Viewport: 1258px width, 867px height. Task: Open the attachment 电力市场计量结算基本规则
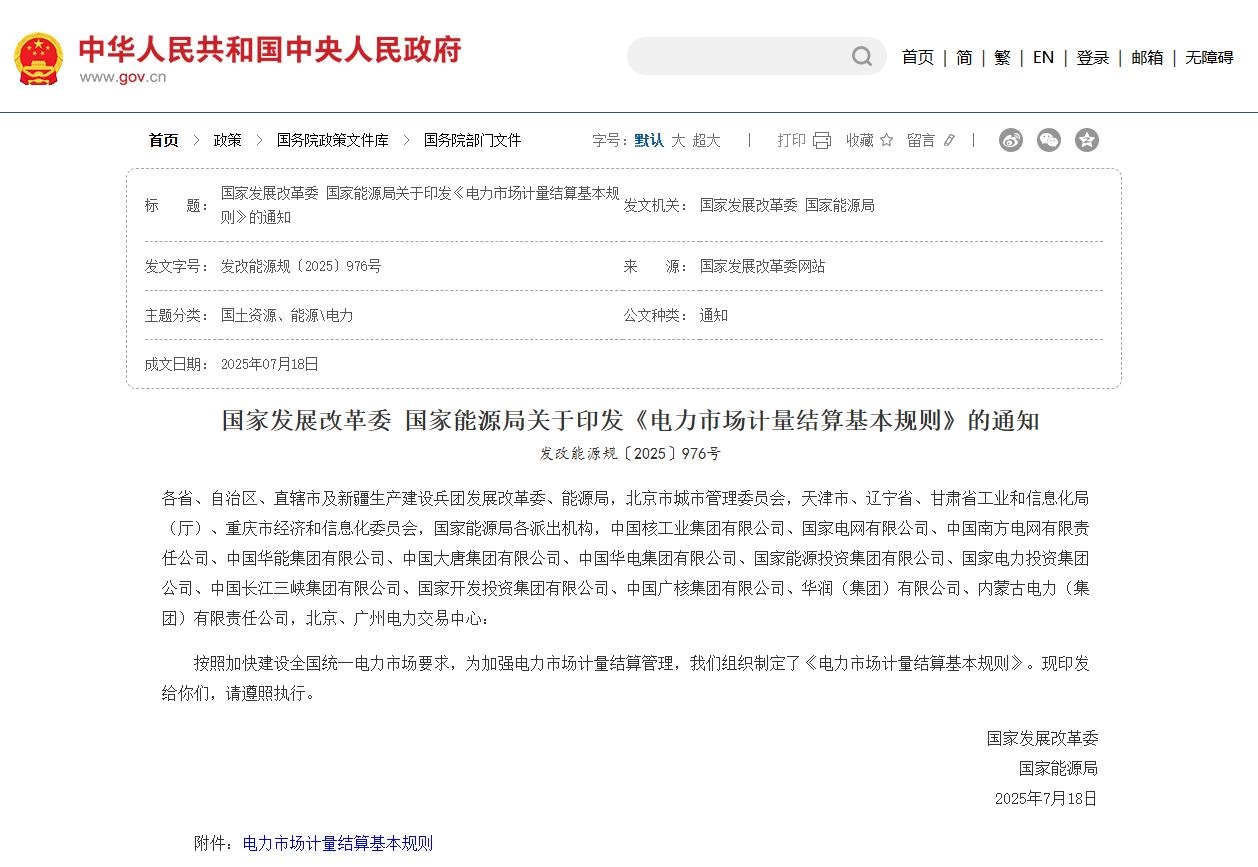click(x=338, y=843)
